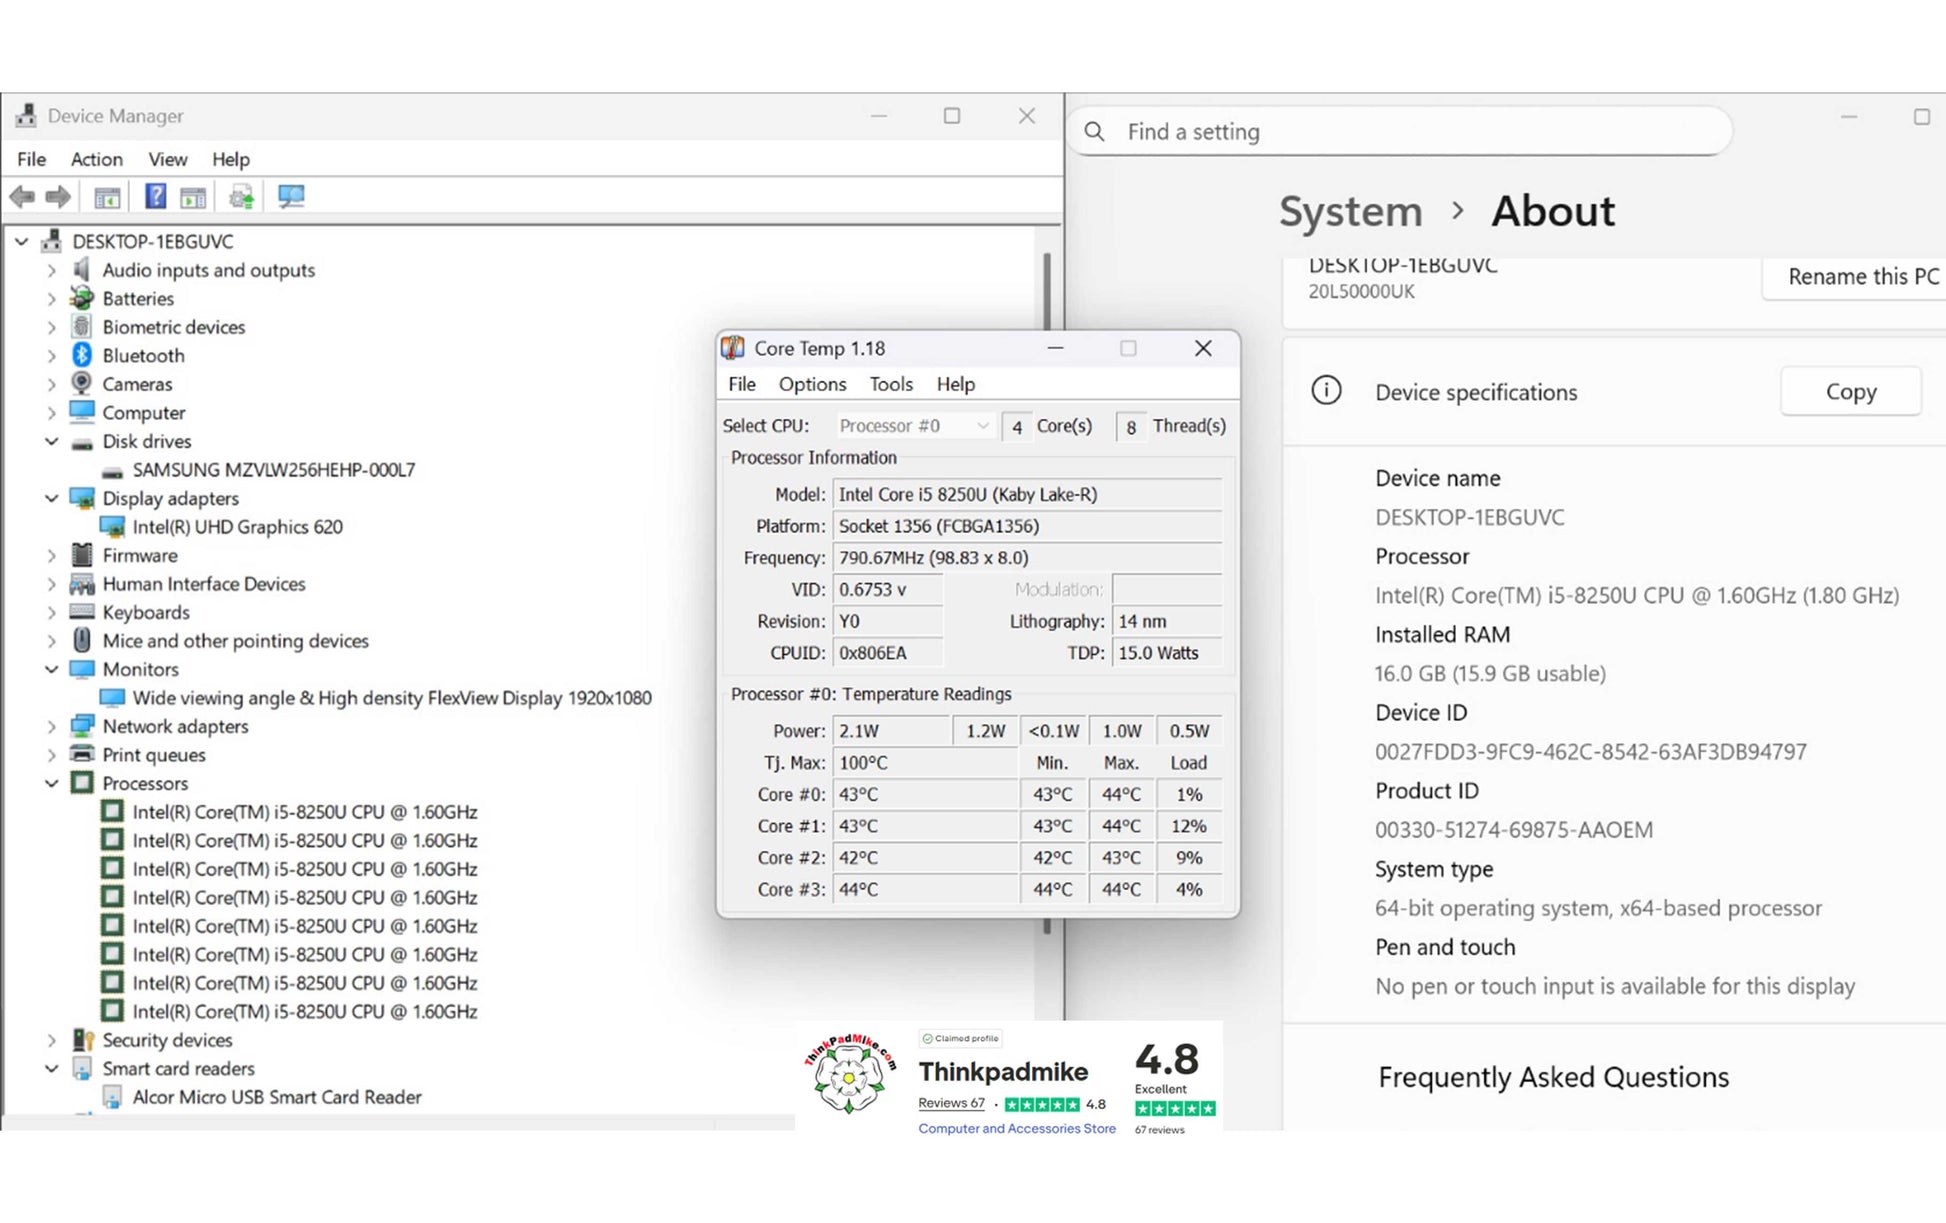Click the Copy device specifications button
1946x1223 pixels.
coord(1850,392)
